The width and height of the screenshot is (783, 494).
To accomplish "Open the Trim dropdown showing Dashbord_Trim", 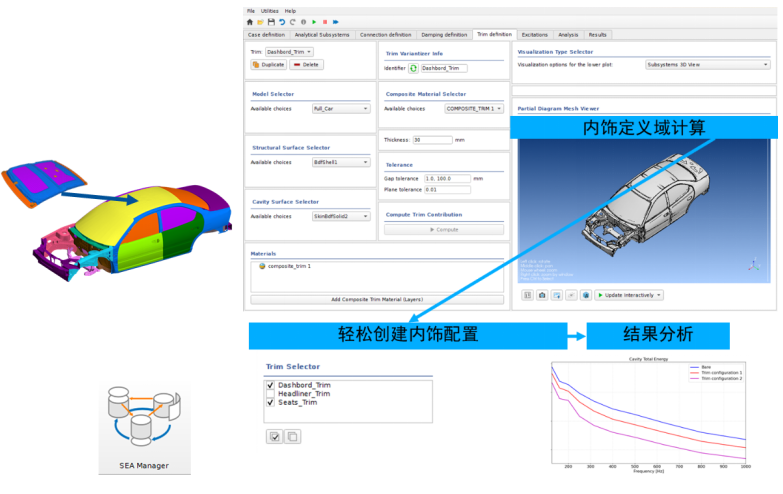I will pyautogui.click(x=289, y=52).
